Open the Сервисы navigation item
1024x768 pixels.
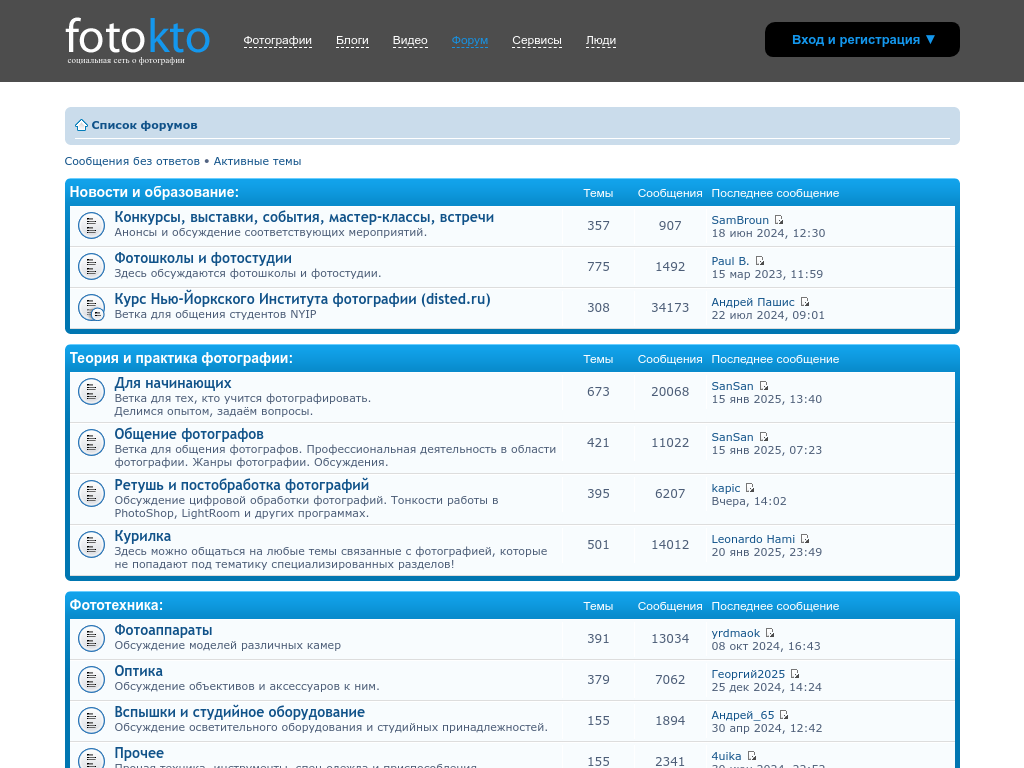[537, 41]
